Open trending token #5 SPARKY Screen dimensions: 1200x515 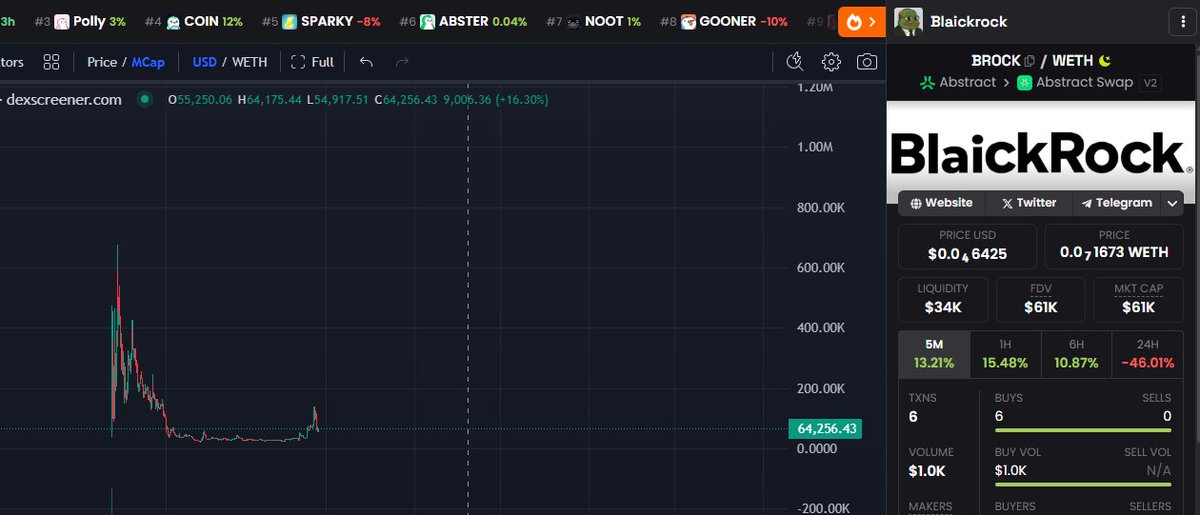321,21
